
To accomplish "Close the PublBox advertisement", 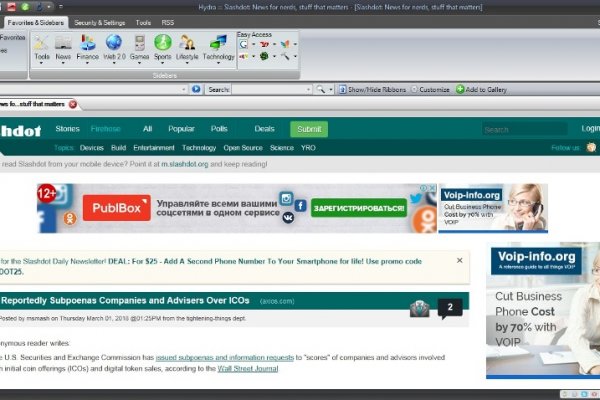I will tap(432, 188).
